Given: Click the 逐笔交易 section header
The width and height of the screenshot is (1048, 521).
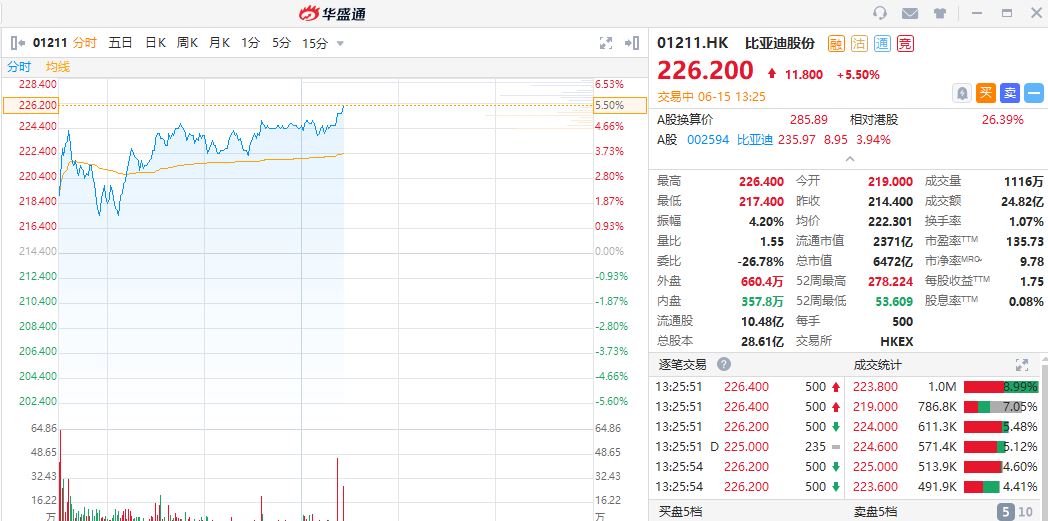Looking at the screenshot, I should pyautogui.click(x=682, y=365).
